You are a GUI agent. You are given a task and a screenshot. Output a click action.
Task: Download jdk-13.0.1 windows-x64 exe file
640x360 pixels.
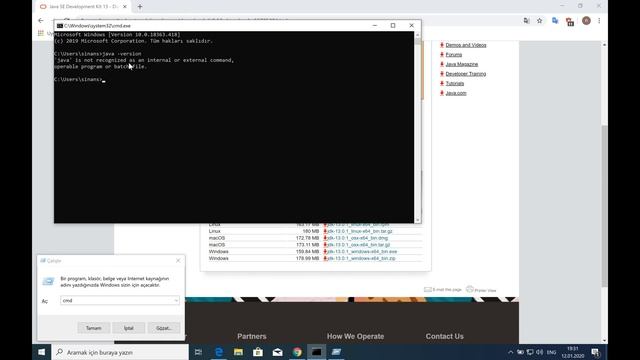[362, 251]
